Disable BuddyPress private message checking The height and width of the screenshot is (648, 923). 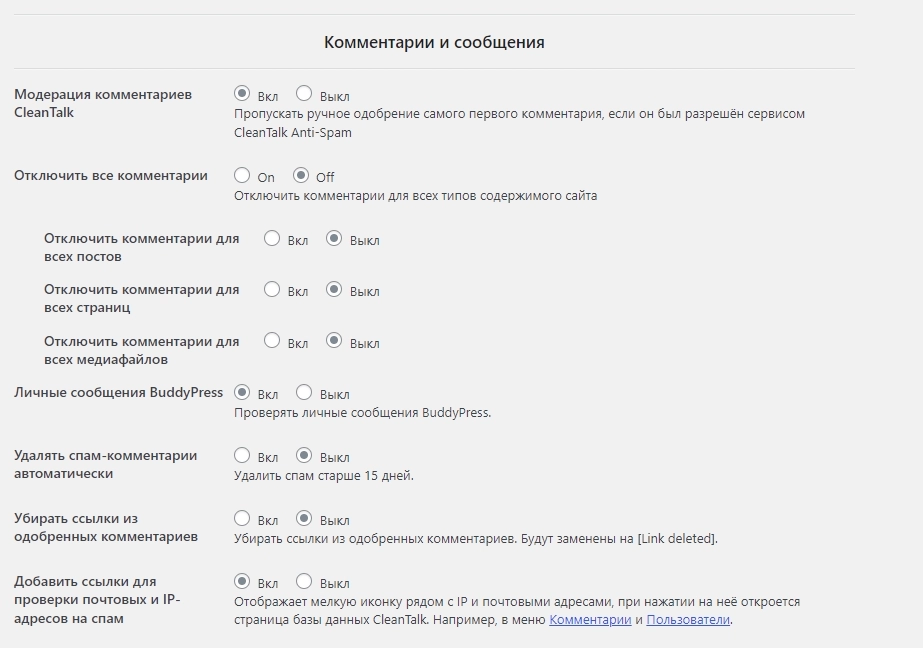(x=304, y=393)
